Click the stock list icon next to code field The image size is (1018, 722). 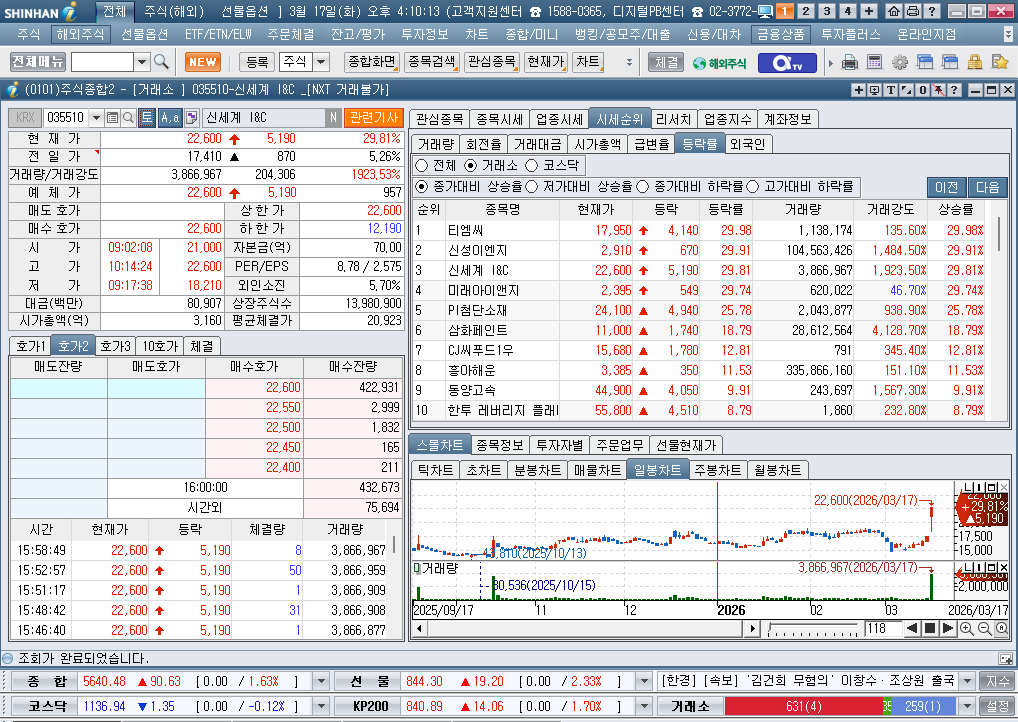pos(112,118)
